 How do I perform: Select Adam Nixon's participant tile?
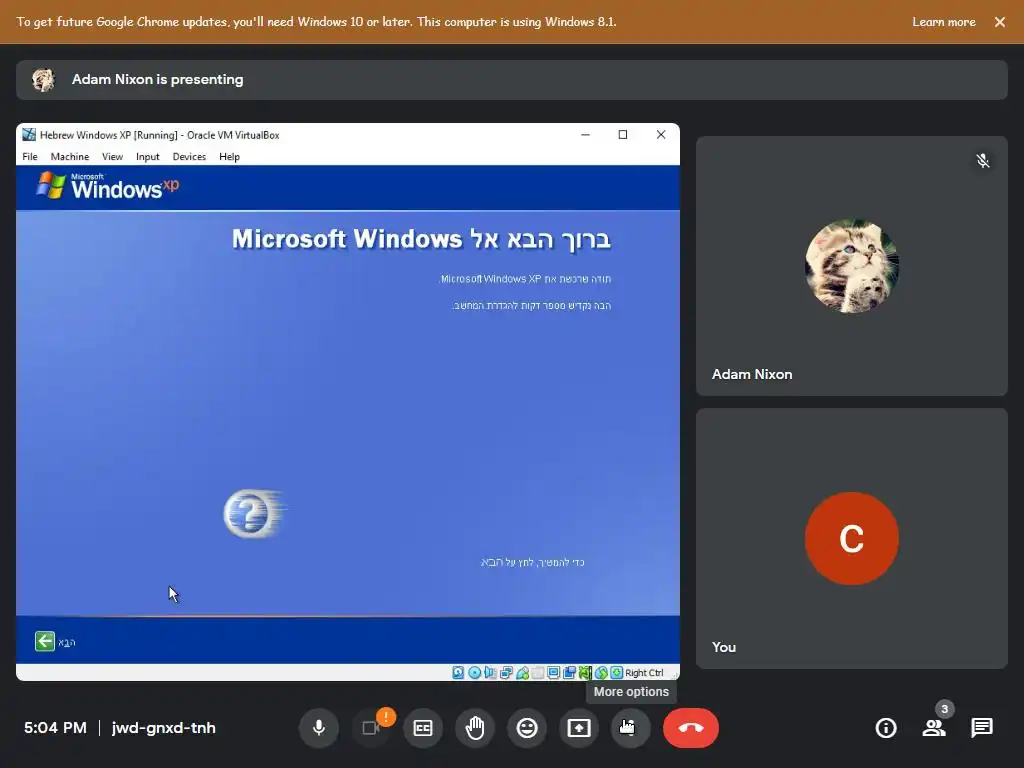[x=852, y=266]
